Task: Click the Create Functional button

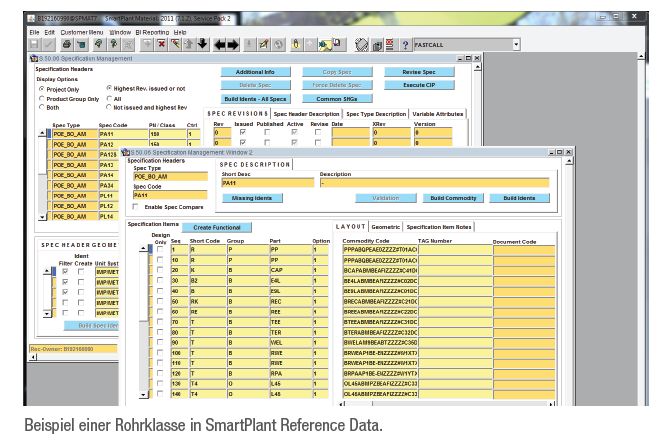Action: point(217,227)
